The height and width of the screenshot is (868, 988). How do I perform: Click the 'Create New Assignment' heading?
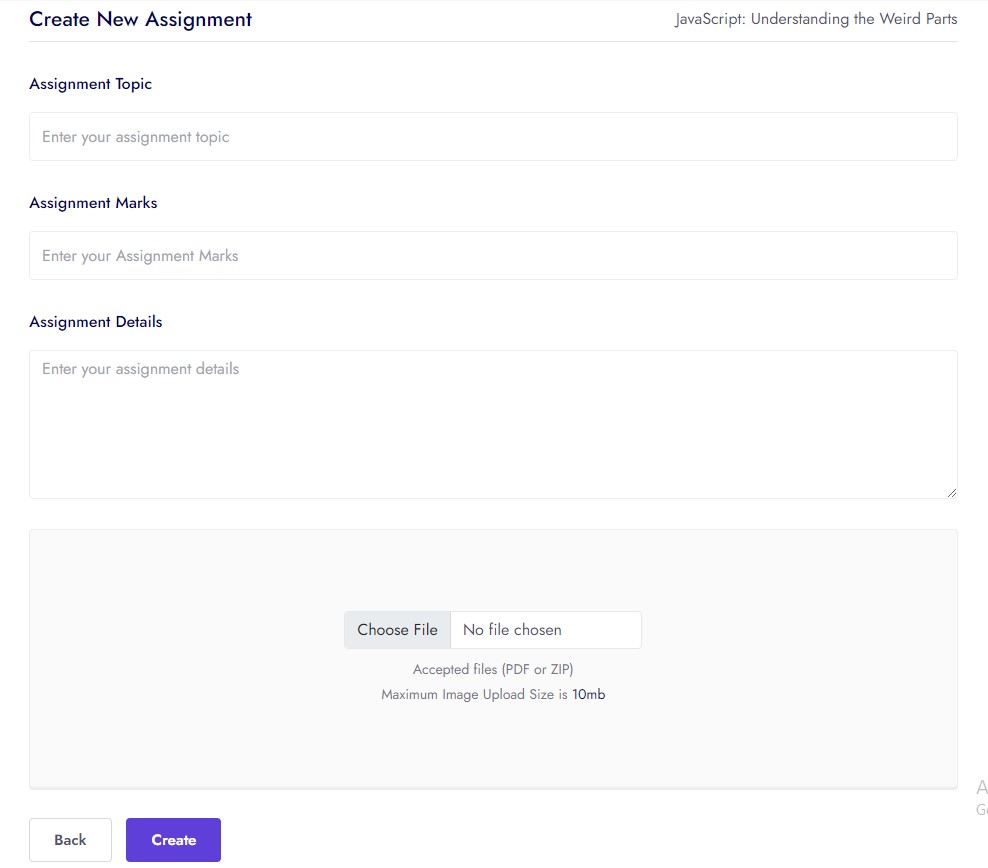point(140,19)
